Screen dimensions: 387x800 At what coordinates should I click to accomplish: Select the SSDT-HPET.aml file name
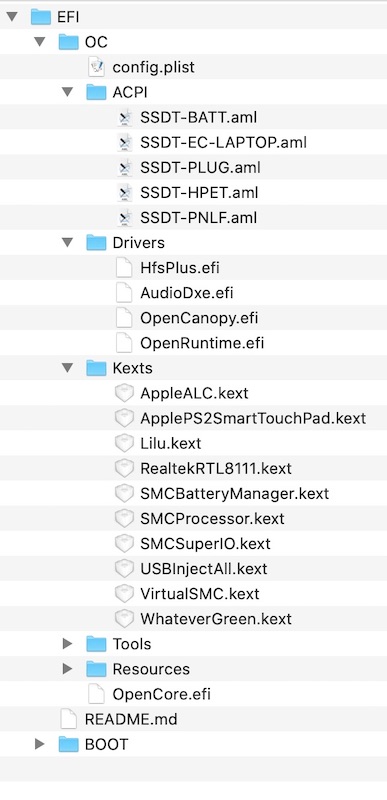[x=199, y=192]
